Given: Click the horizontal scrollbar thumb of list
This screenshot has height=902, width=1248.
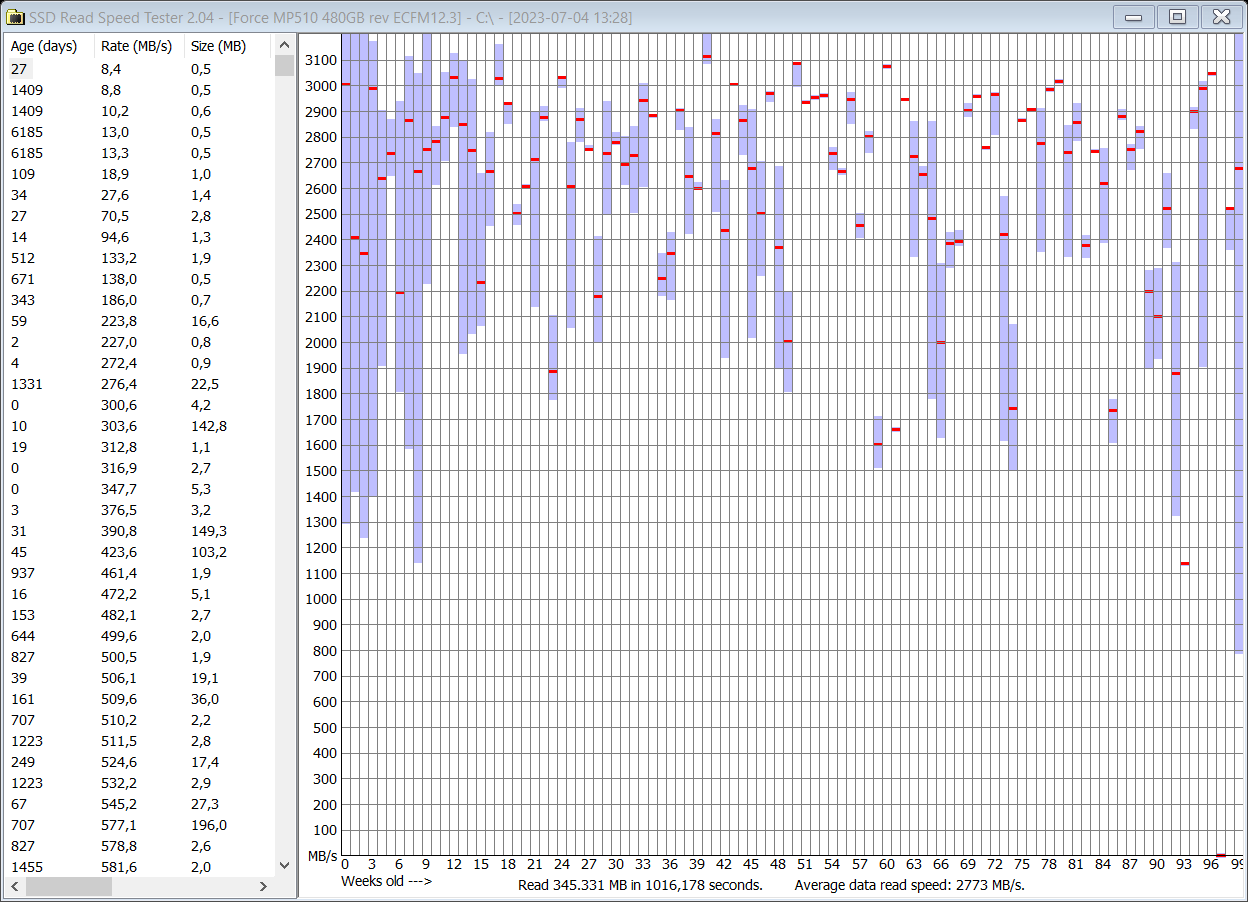Looking at the screenshot, I should [x=69, y=886].
